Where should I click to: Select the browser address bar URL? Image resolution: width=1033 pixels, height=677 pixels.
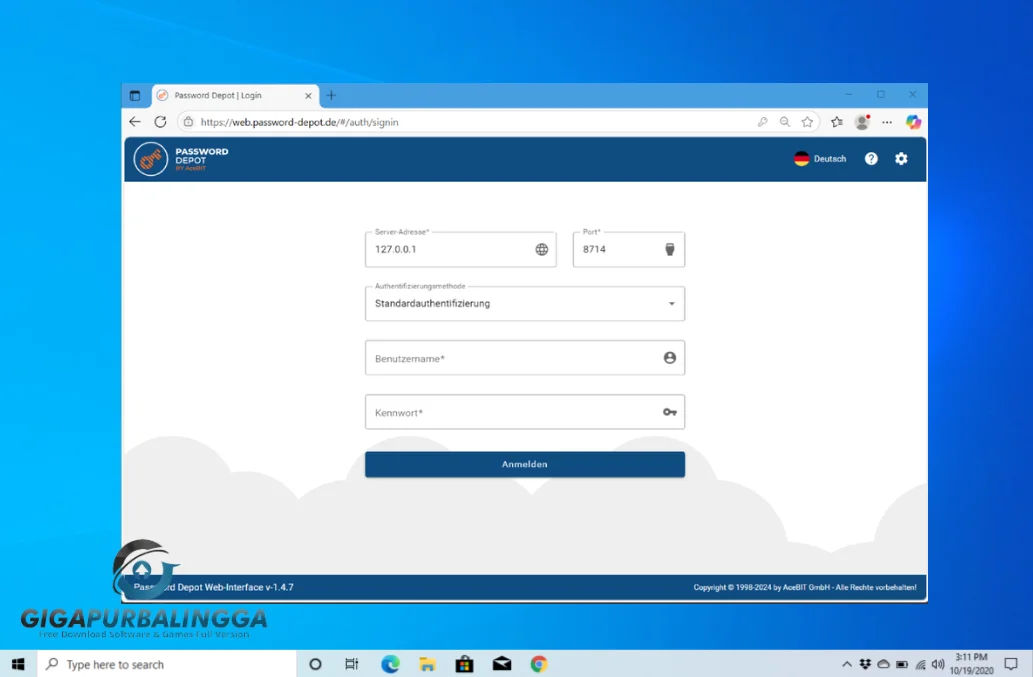(299, 122)
